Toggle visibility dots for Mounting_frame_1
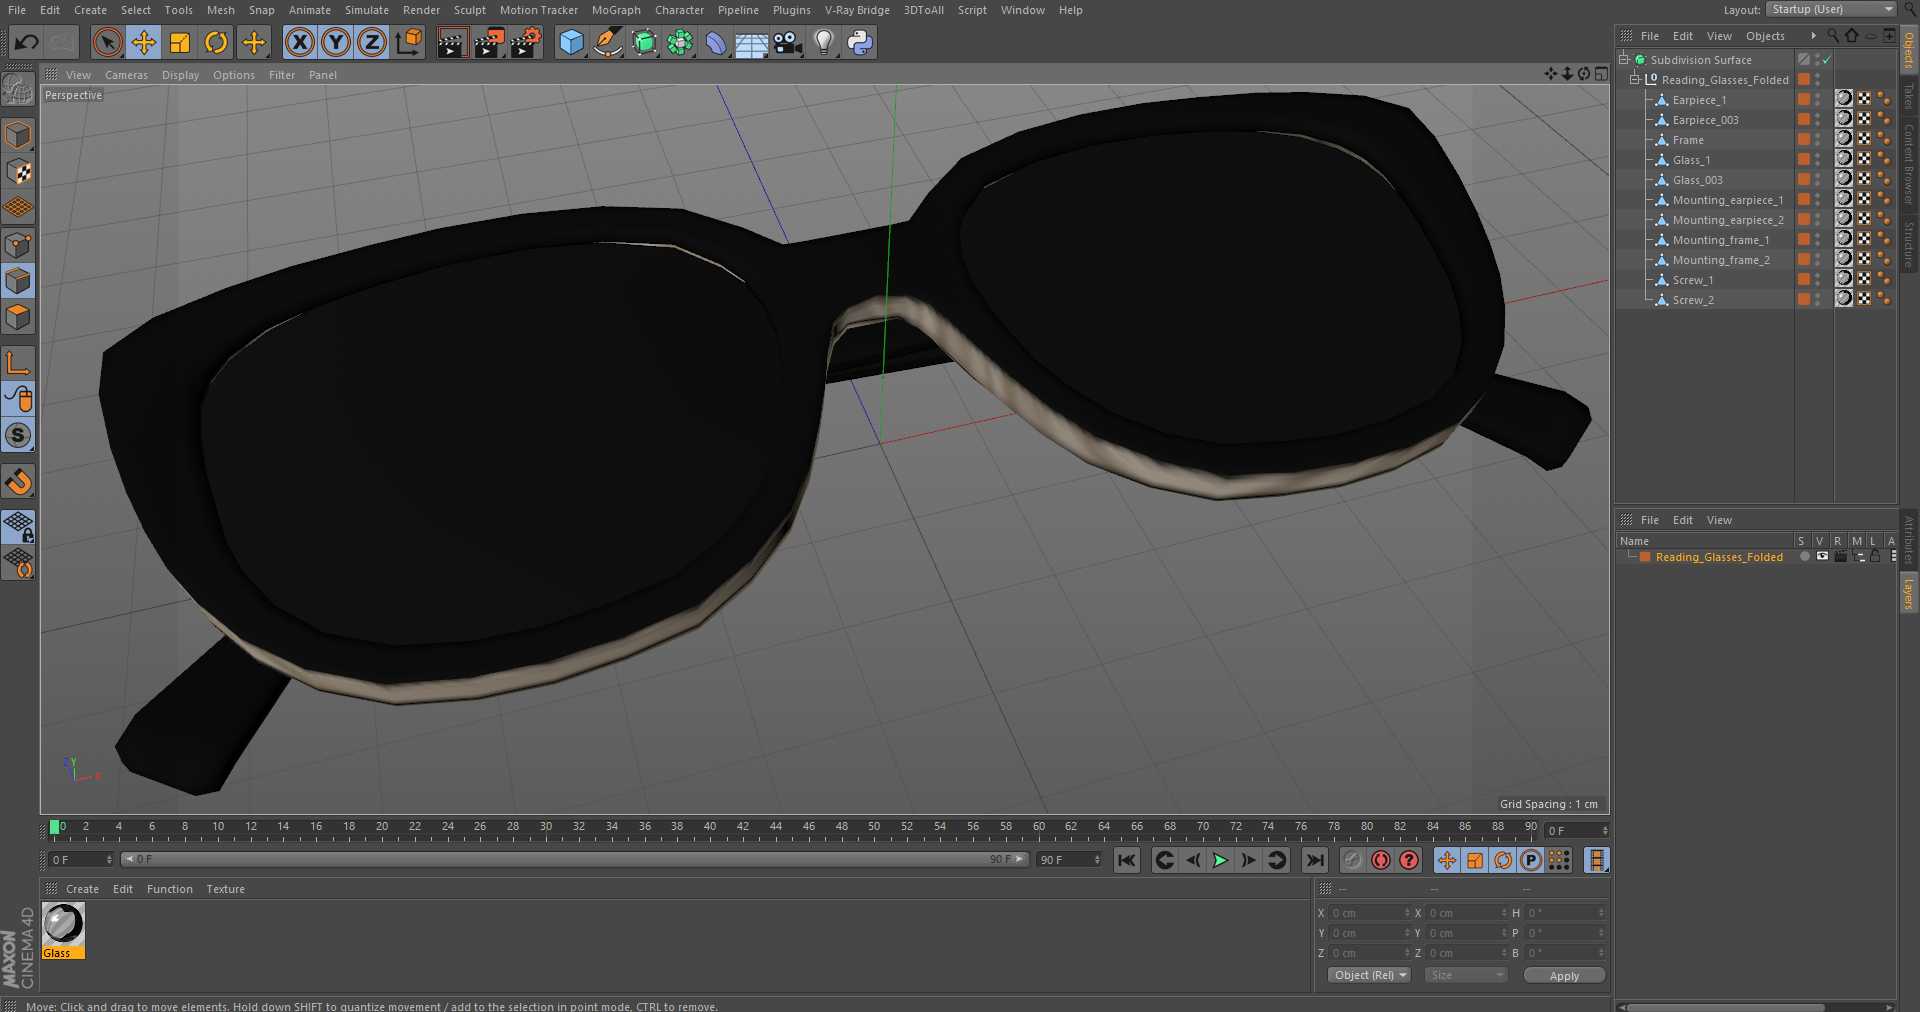Screen dimensions: 1920x1012 [1818, 240]
